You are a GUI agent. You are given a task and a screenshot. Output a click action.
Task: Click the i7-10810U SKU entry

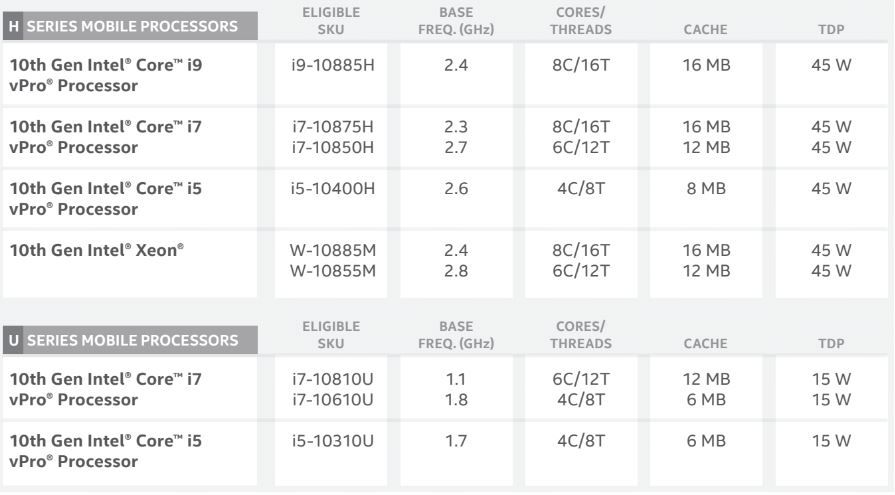click(x=330, y=380)
